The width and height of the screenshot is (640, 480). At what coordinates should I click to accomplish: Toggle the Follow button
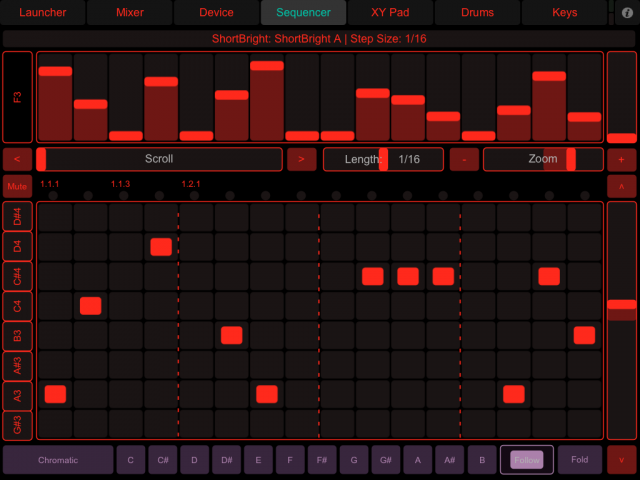pyautogui.click(x=526, y=460)
